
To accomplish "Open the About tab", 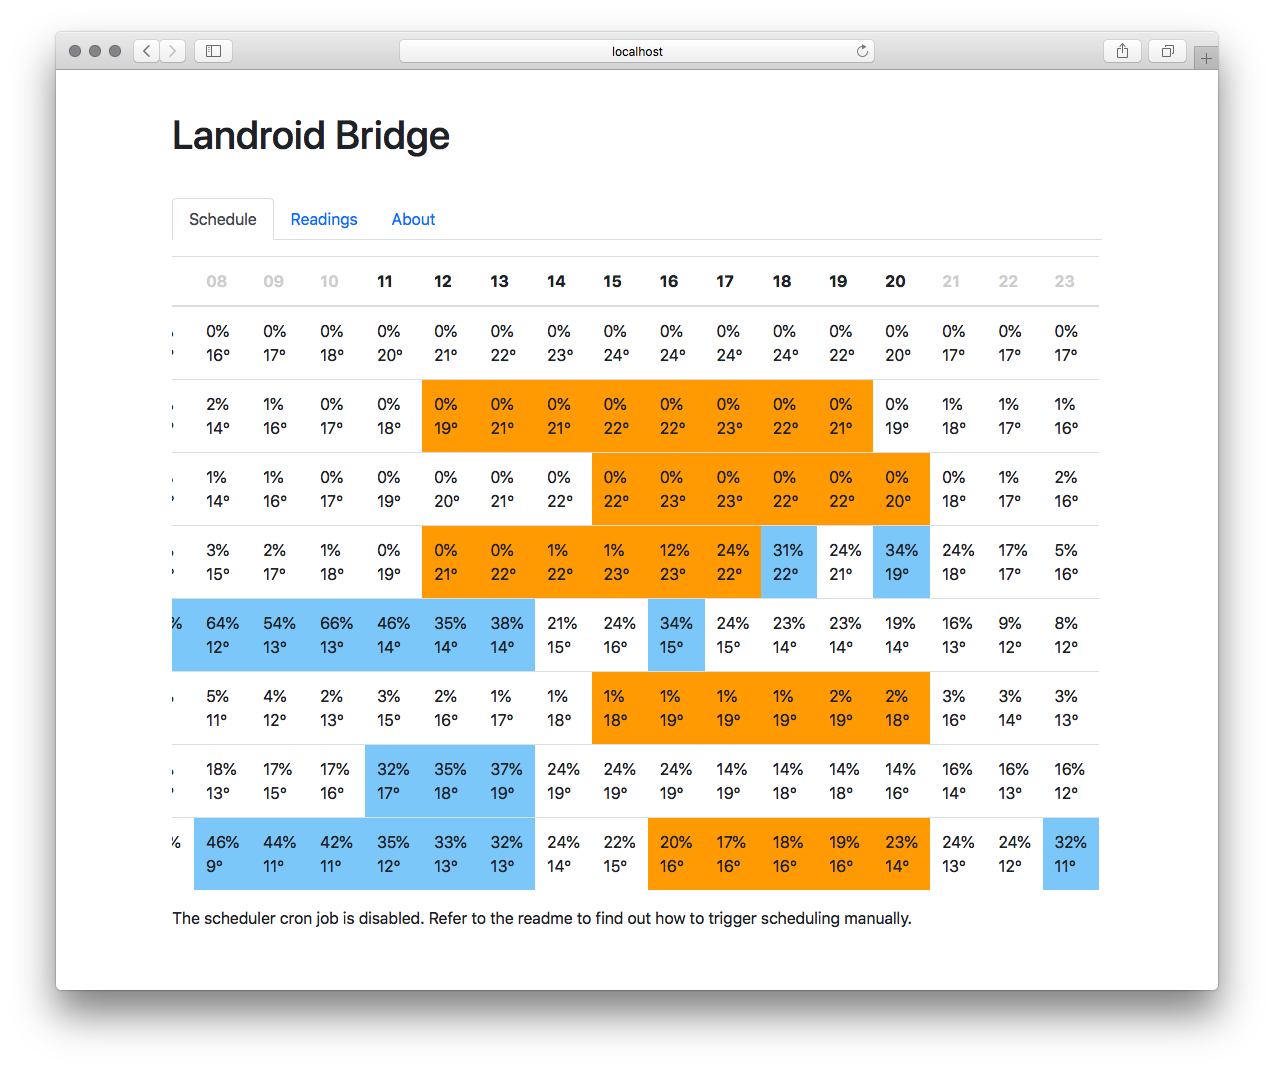I will pyautogui.click(x=413, y=219).
